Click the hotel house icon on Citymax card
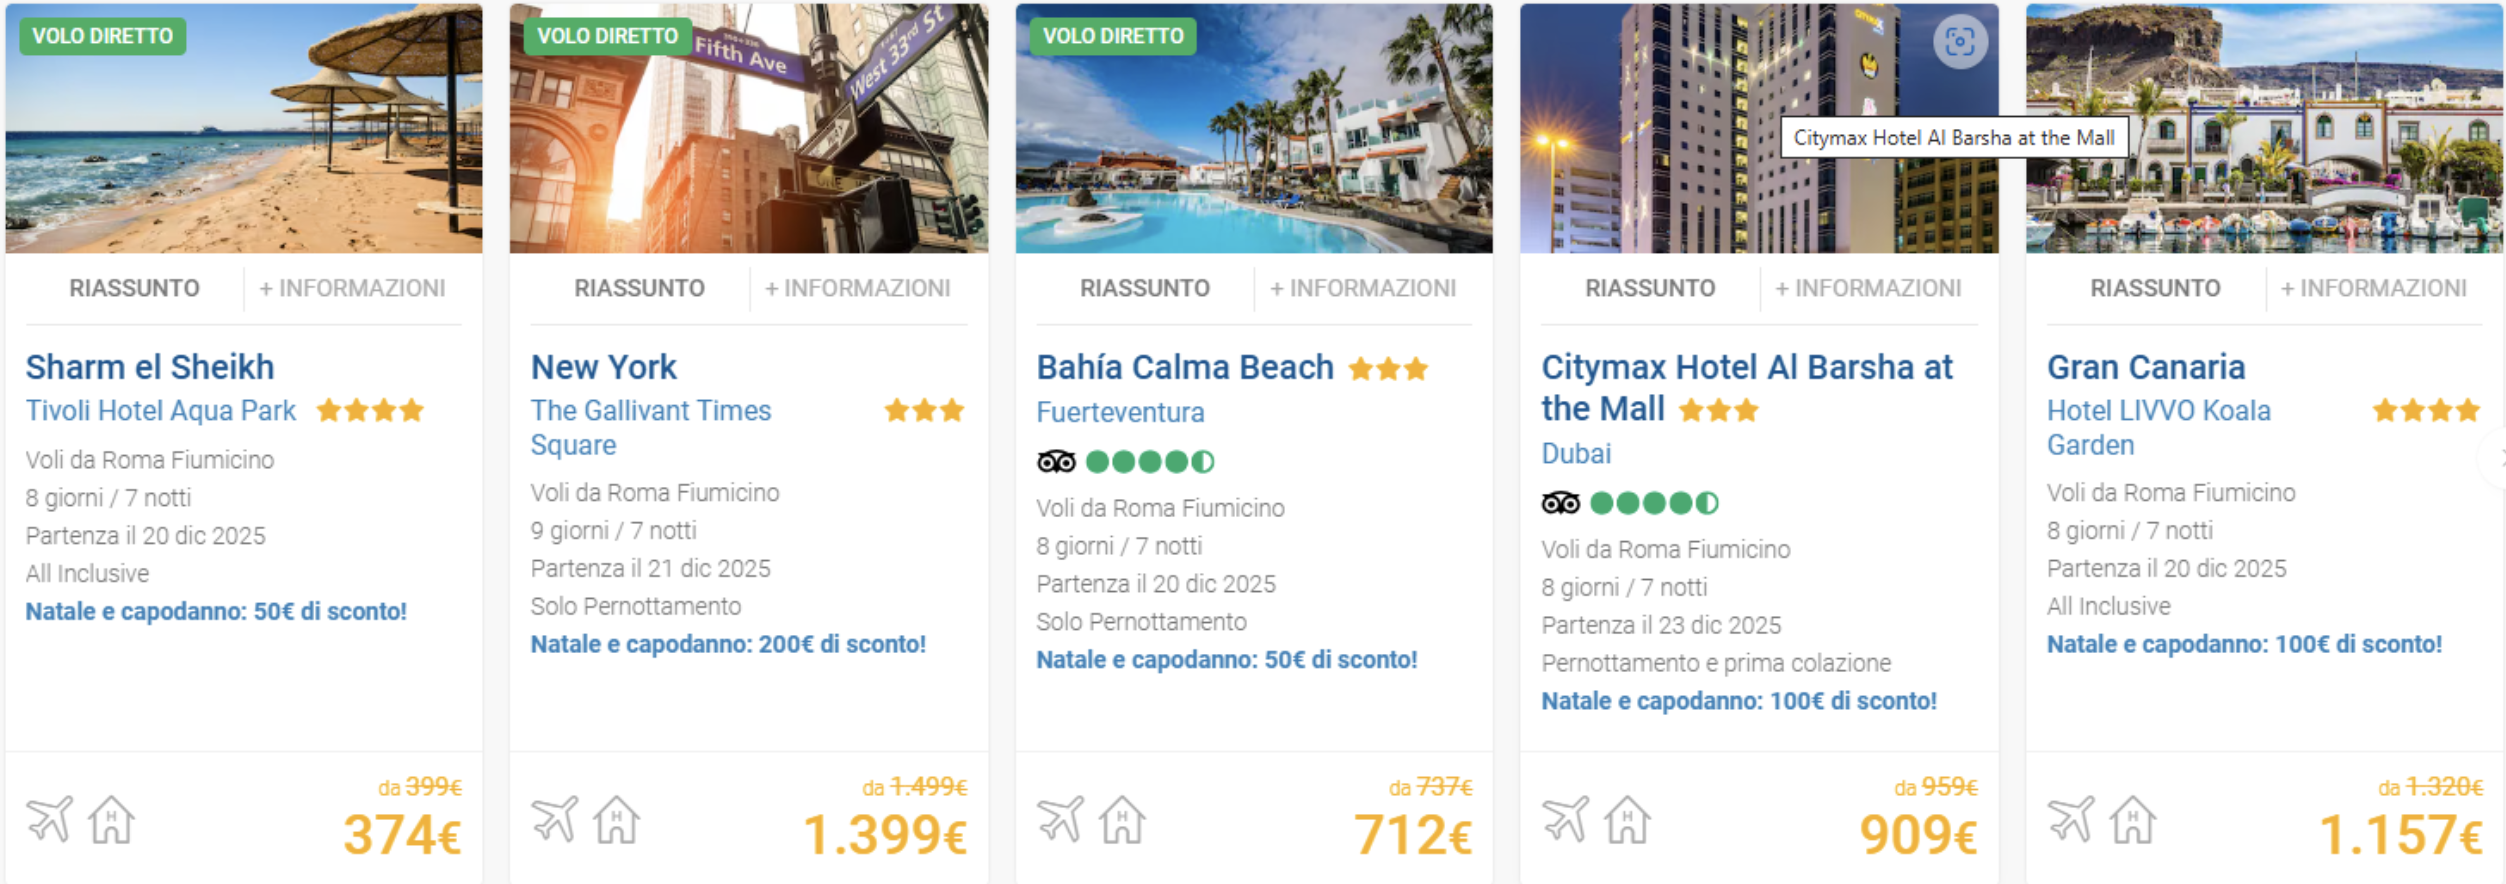 coord(1627,820)
